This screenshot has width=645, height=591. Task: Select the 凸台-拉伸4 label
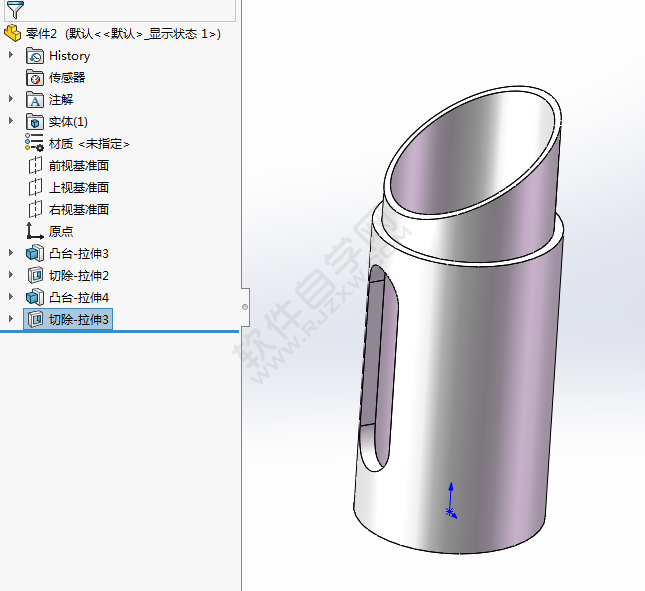pos(79,297)
